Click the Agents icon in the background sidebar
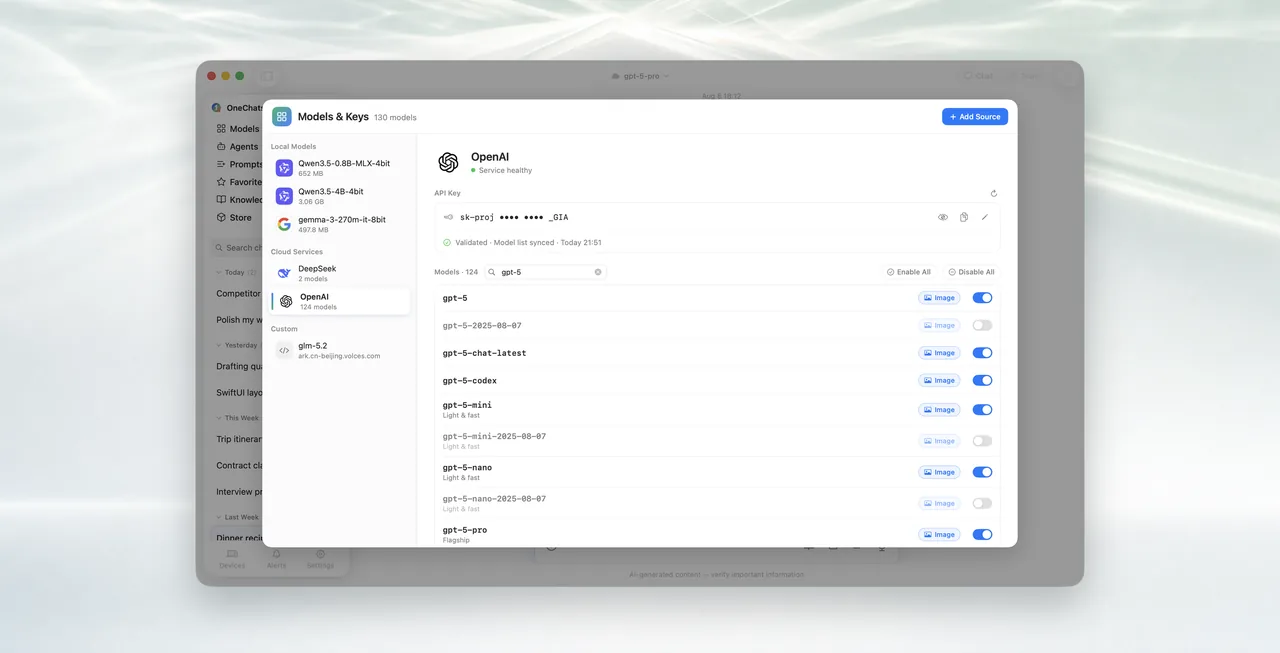The height and width of the screenshot is (653, 1280). pos(221,147)
